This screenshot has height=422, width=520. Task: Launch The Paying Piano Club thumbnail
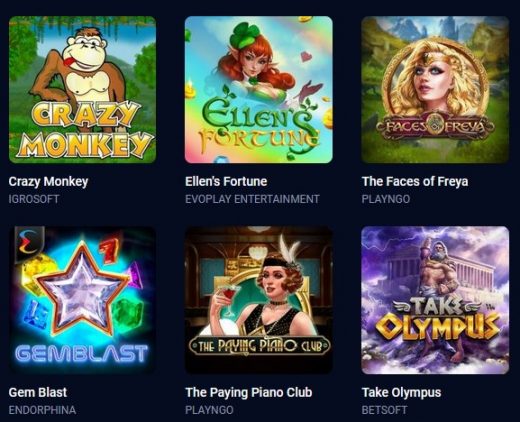click(259, 300)
